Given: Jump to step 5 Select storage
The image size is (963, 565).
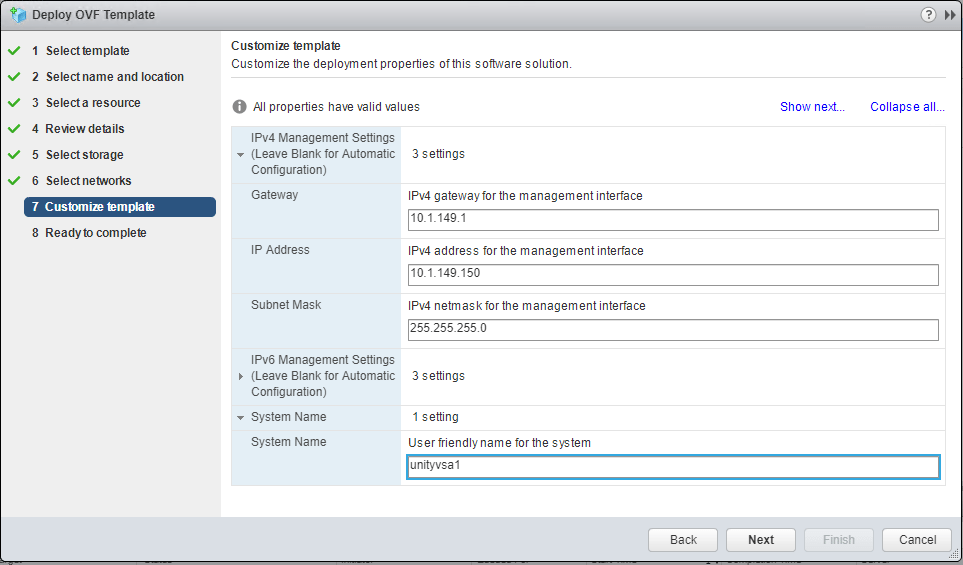Looking at the screenshot, I should [x=84, y=155].
